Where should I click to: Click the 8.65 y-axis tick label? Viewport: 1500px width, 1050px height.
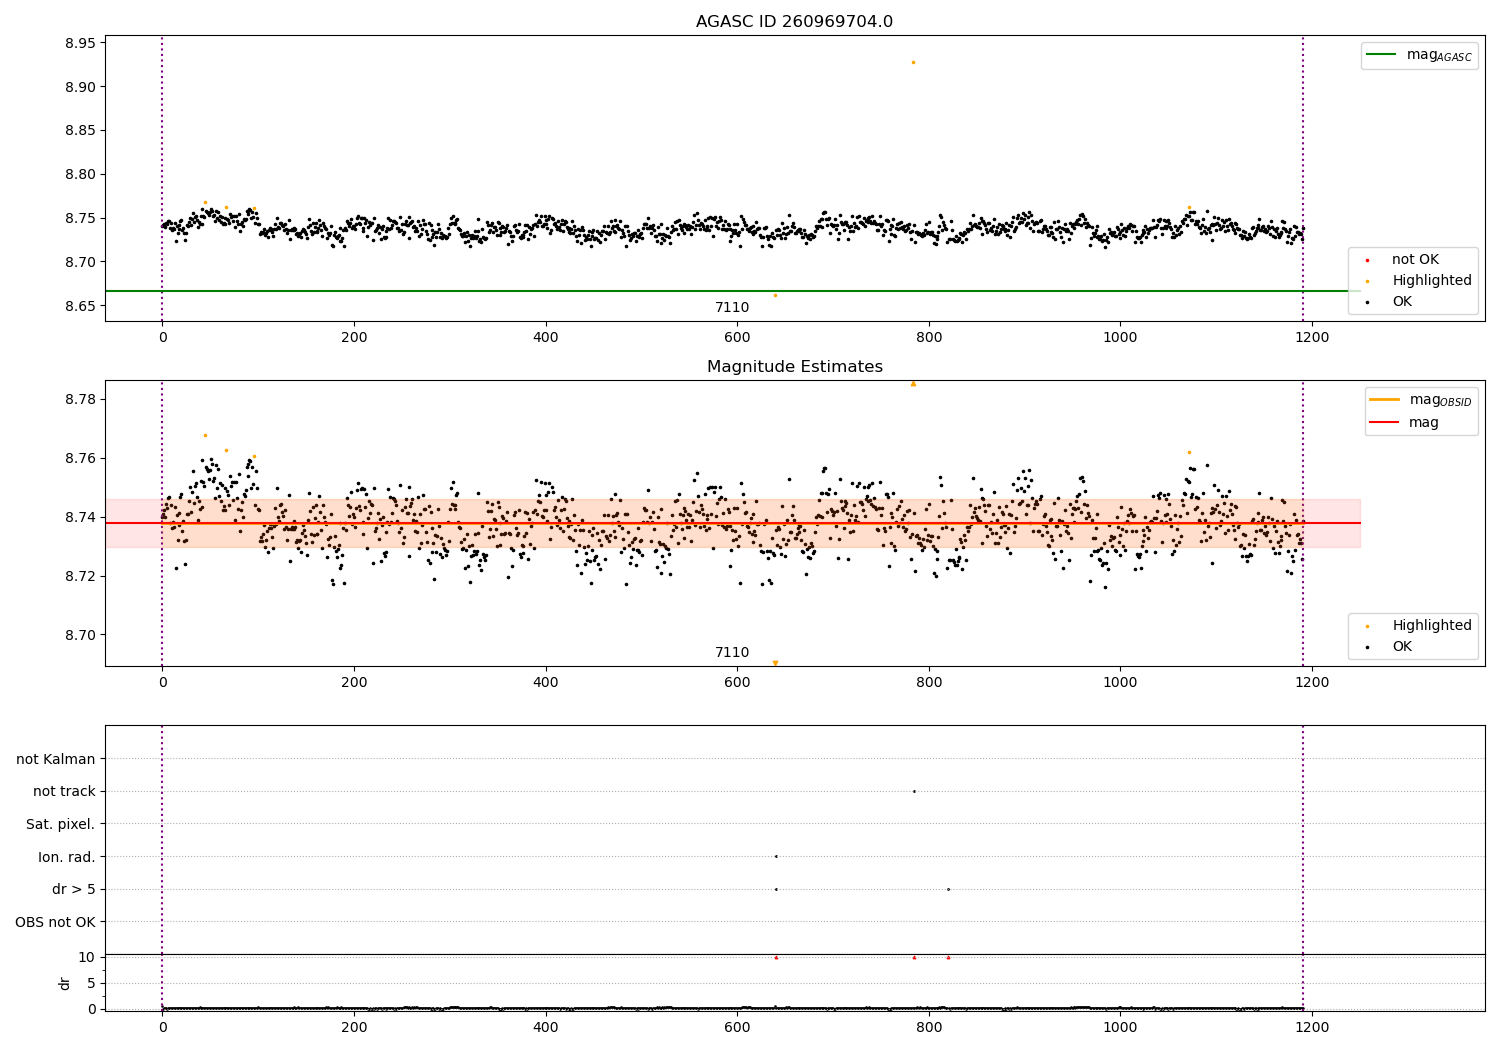(80, 306)
